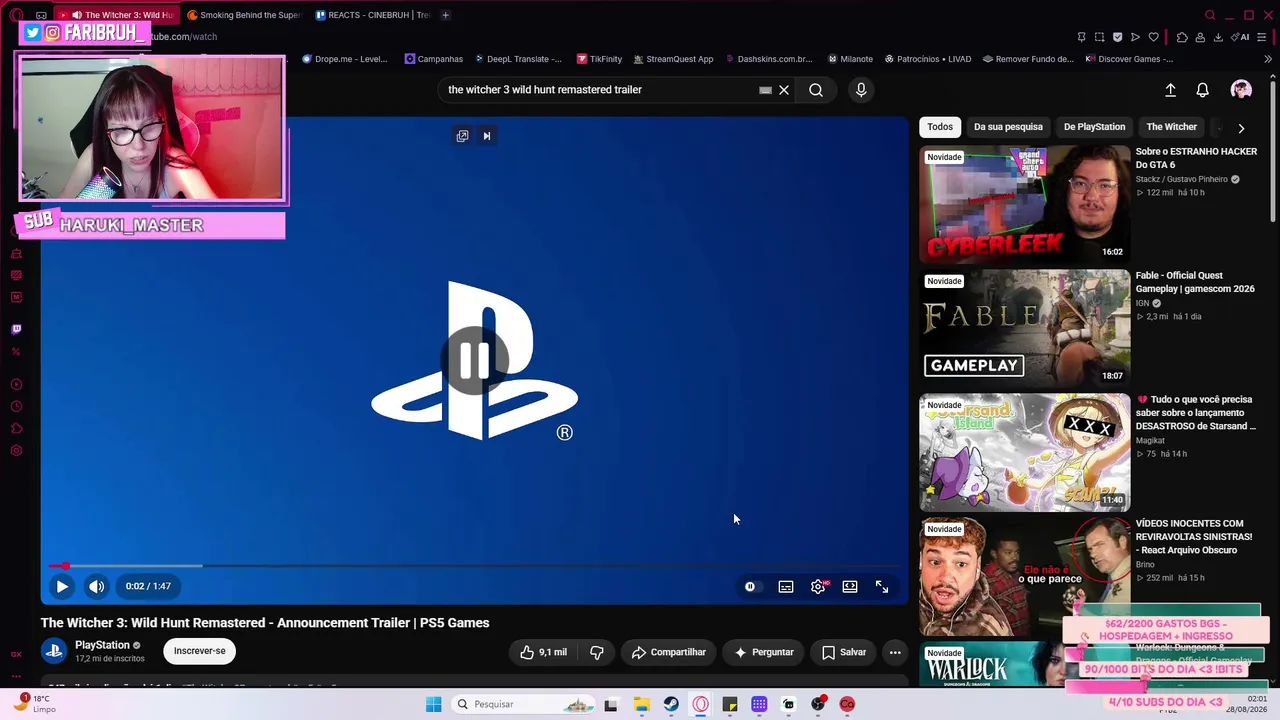
Task: Open a new browser tab with the plus button
Action: click(x=445, y=15)
